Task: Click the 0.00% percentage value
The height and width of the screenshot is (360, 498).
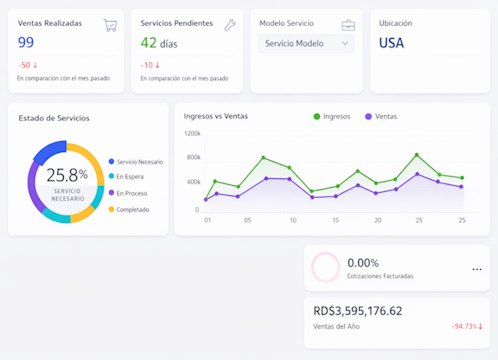Action: [363, 263]
